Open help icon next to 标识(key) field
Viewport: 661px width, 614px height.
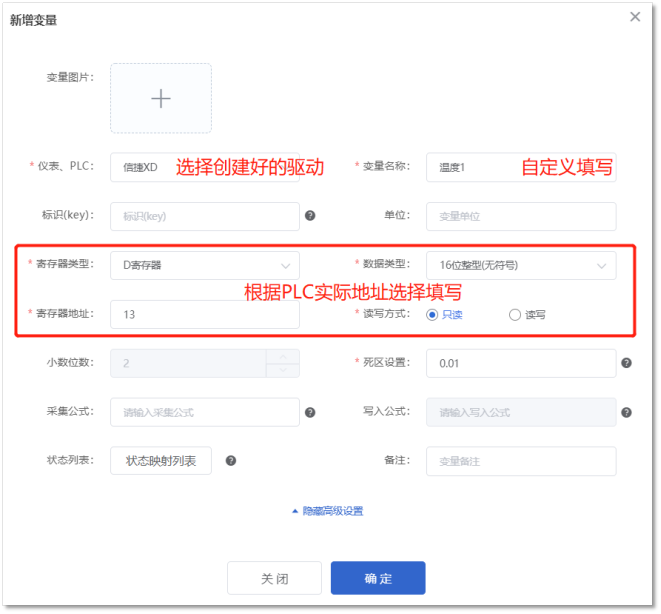(310, 216)
